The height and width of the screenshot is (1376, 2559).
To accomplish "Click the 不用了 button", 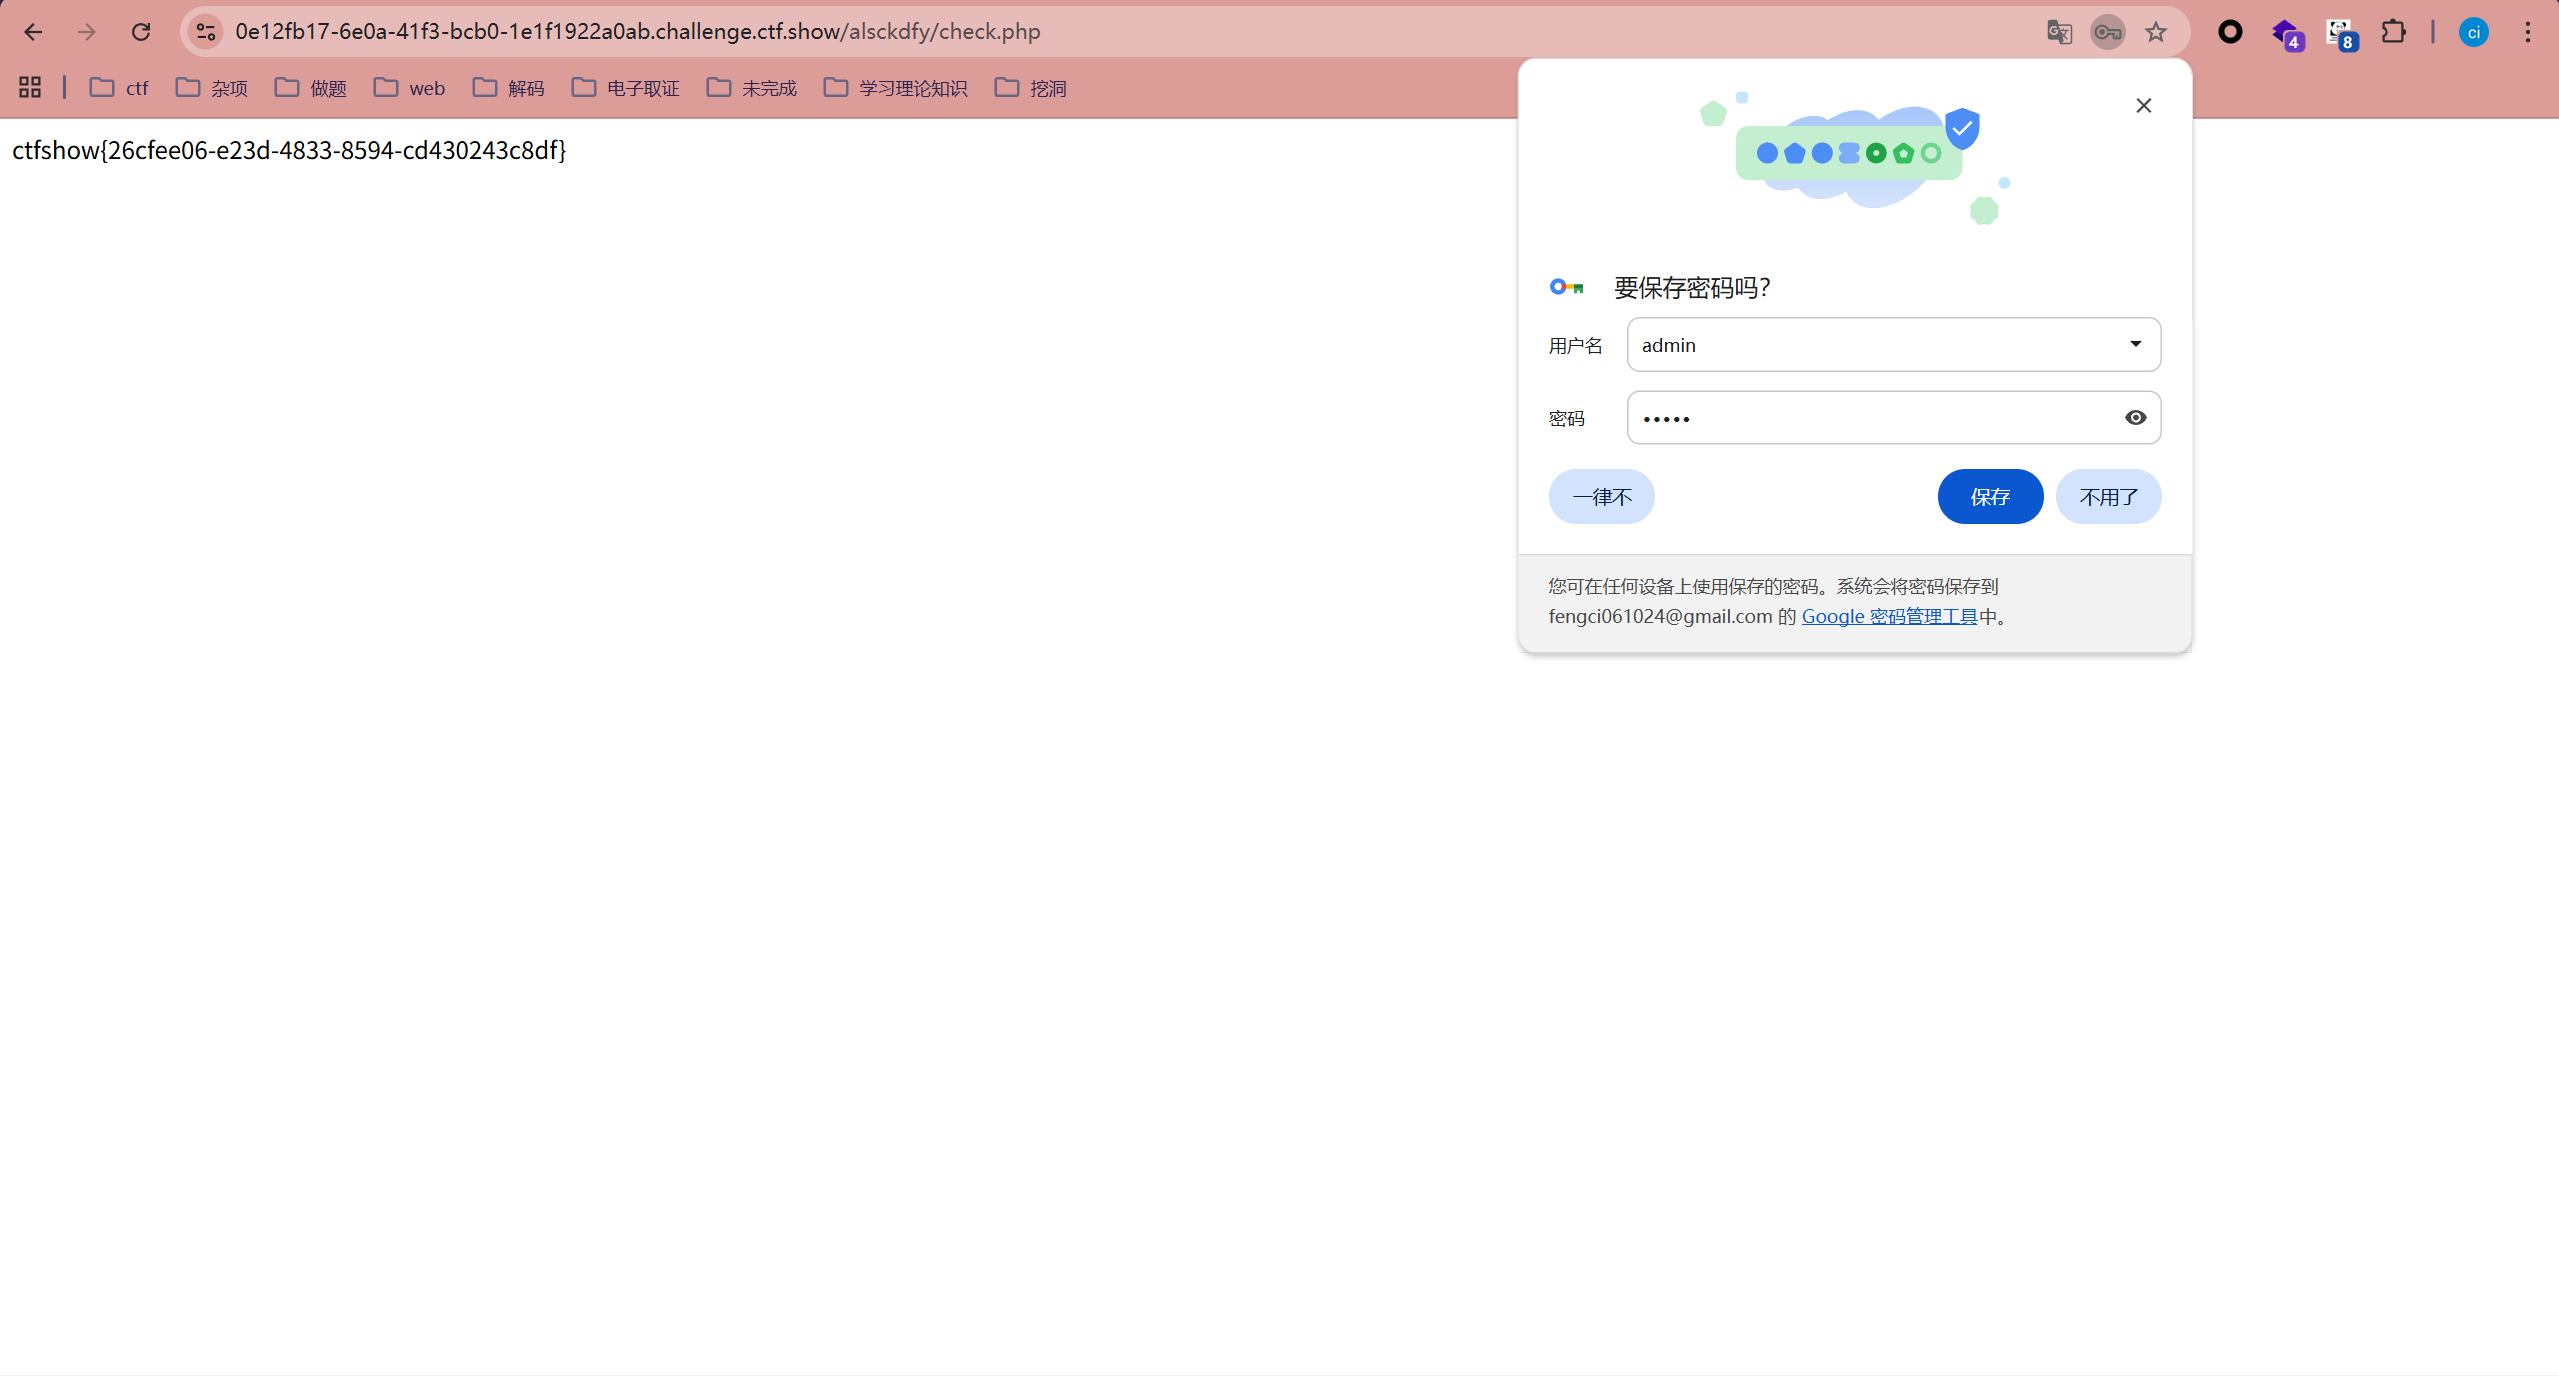I will (2108, 497).
